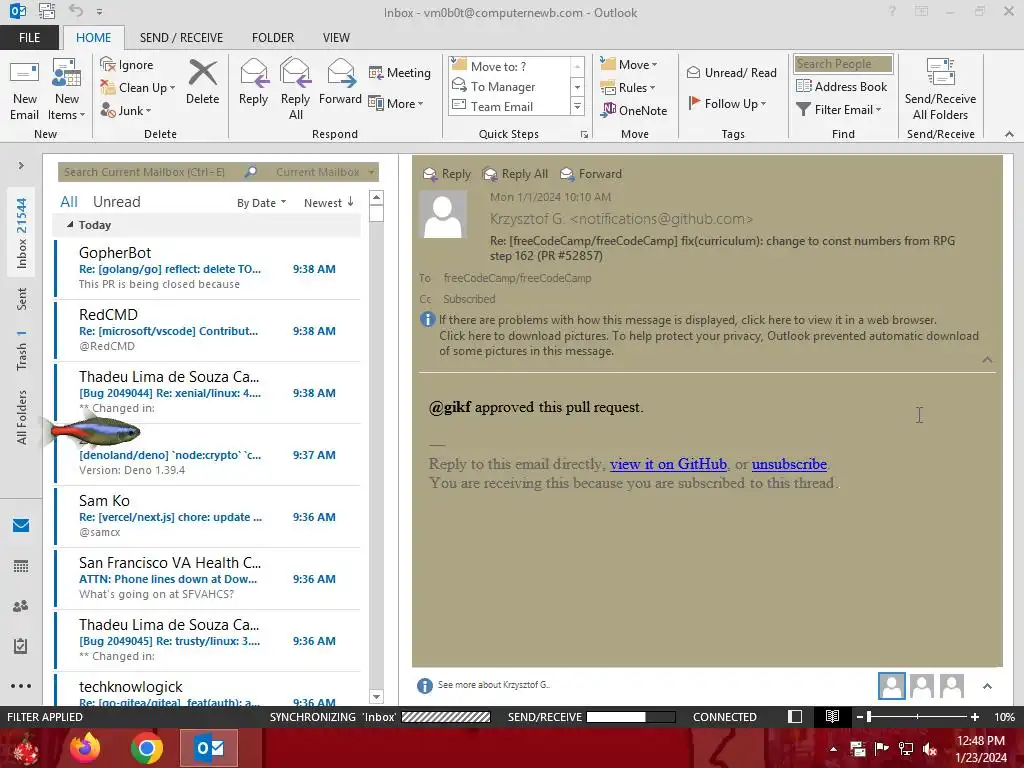Image resolution: width=1024 pixels, height=768 pixels.
Task: Open the Clean Up dropdown
Action: [x=138, y=88]
